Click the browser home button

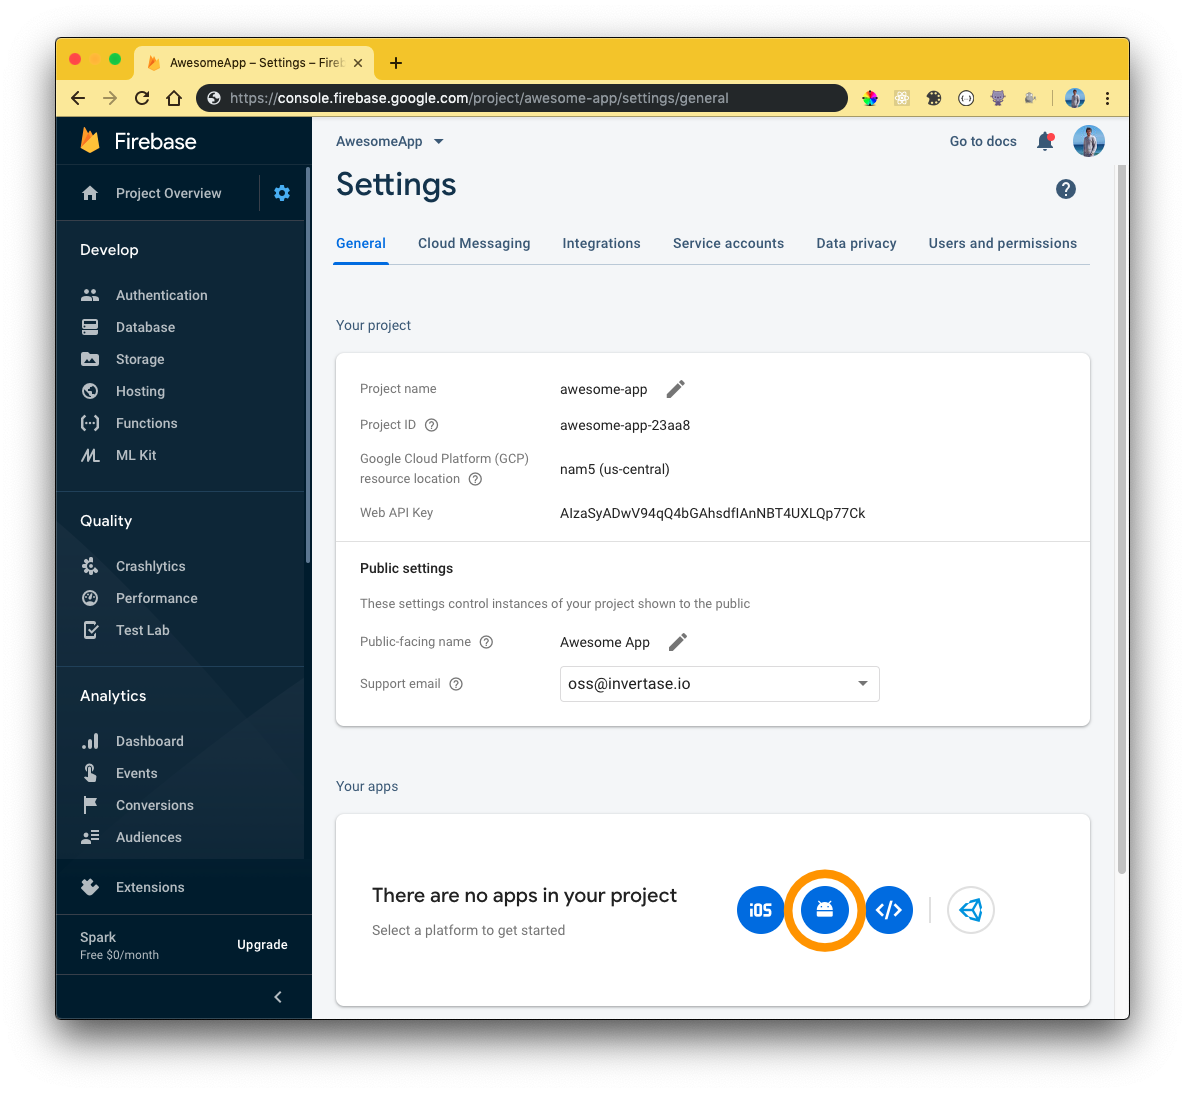174,98
